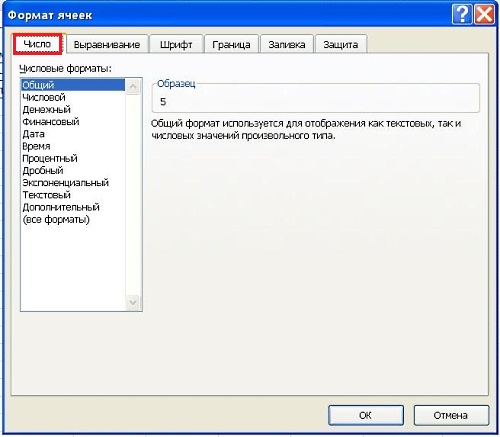
Task: Select Числовой number format
Action: pos(44,97)
